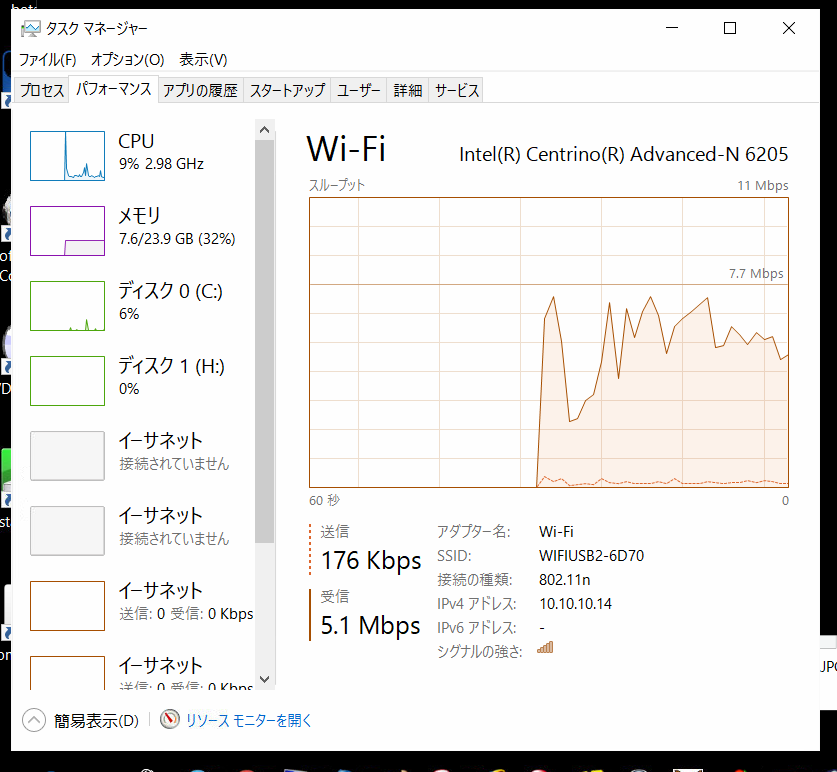This screenshot has height=772, width=837.
Task: Click the ディスク 1 (H:) 0% label
Action: 171,377
